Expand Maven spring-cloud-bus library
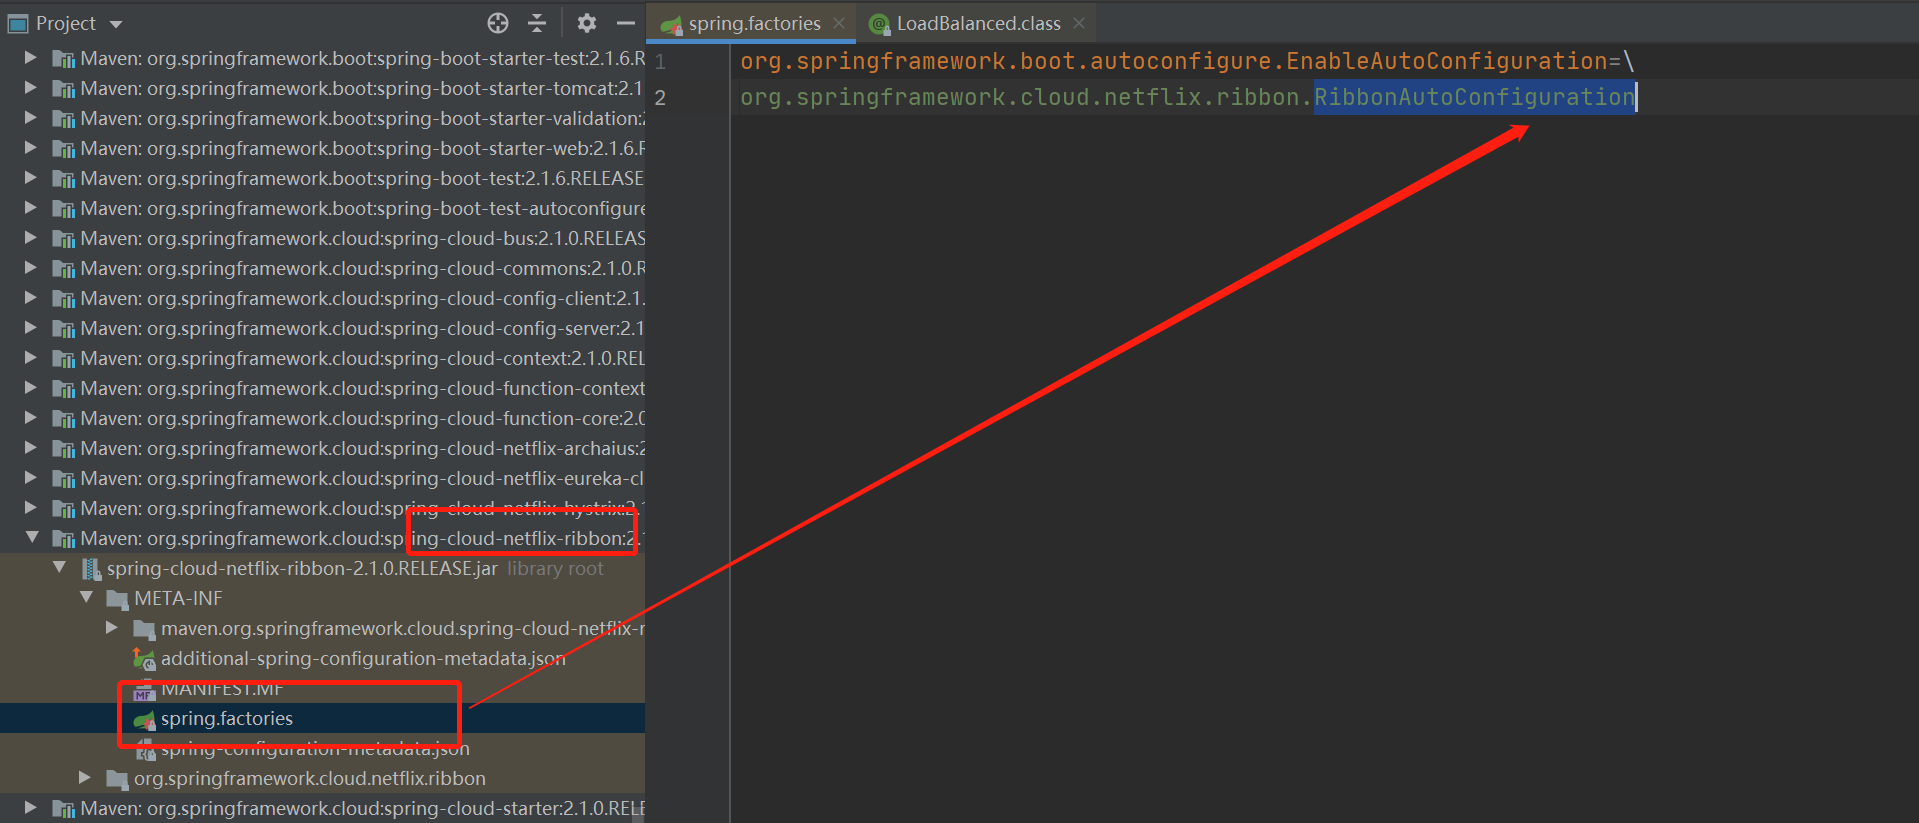 tap(31, 238)
